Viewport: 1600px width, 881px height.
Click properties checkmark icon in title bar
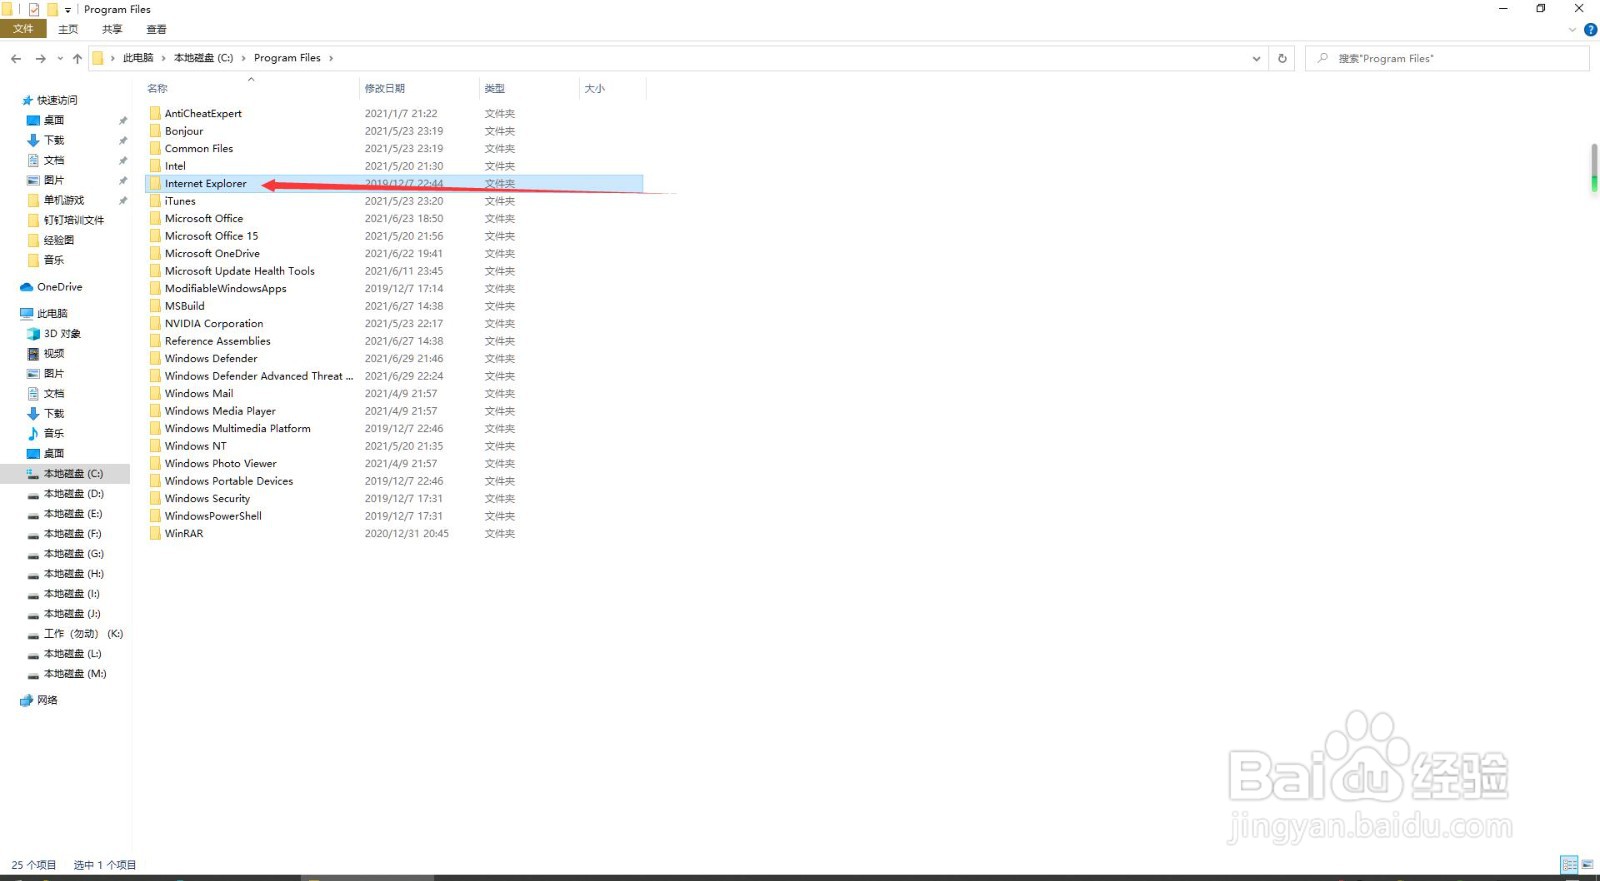click(x=34, y=10)
